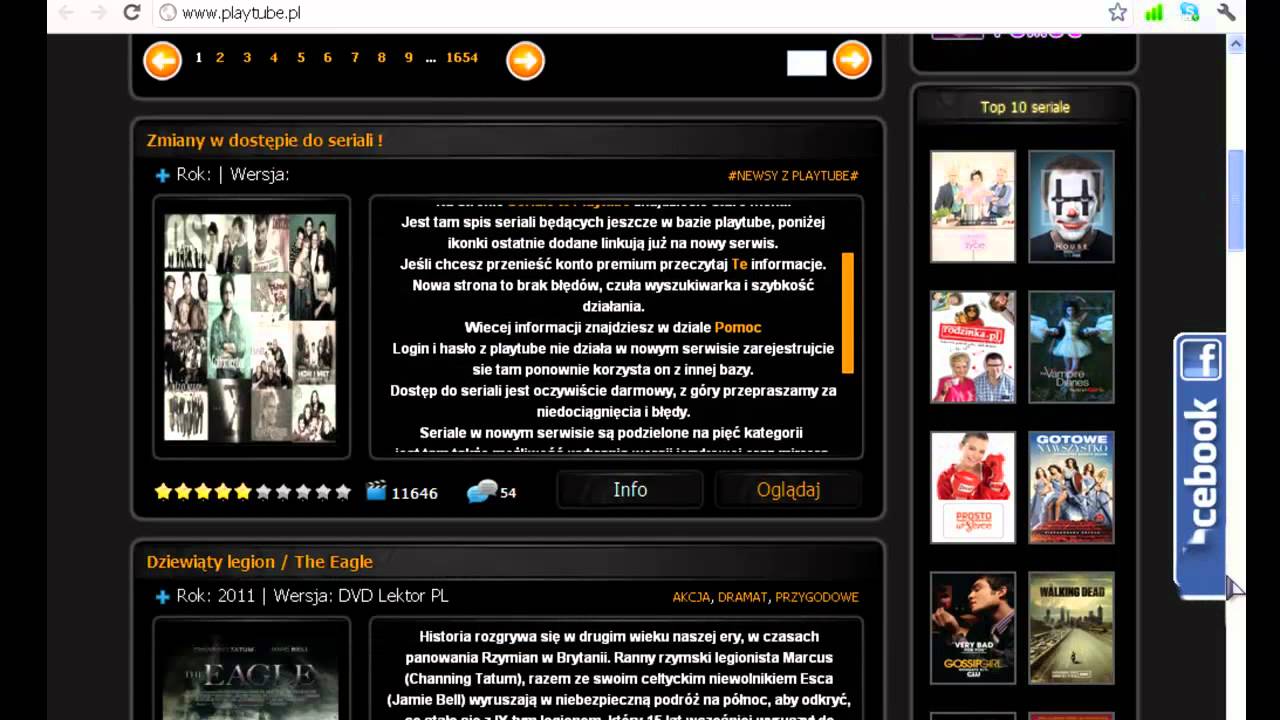This screenshot has width=1280, height=720.
Task: Open the Gotowe na wszystko poster
Action: pyautogui.click(x=1071, y=487)
